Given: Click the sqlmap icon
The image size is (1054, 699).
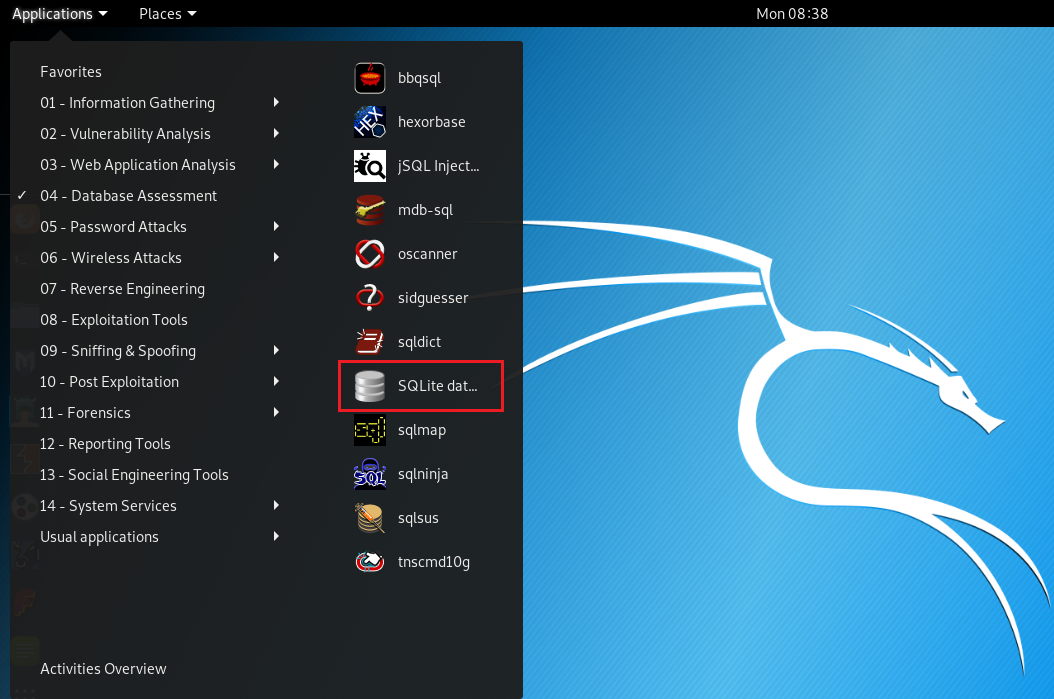Looking at the screenshot, I should pyautogui.click(x=370, y=430).
